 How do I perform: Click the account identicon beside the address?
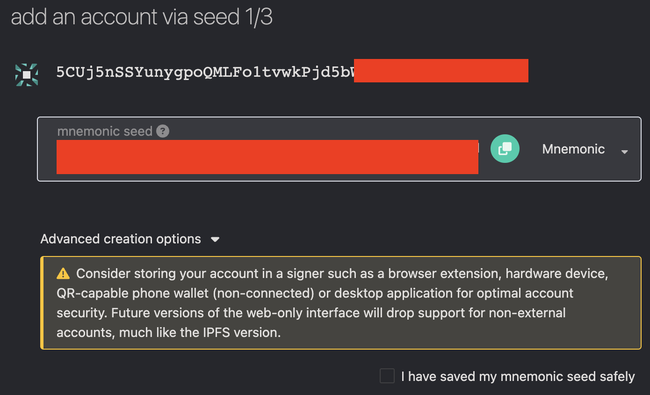pyautogui.click(x=27, y=75)
